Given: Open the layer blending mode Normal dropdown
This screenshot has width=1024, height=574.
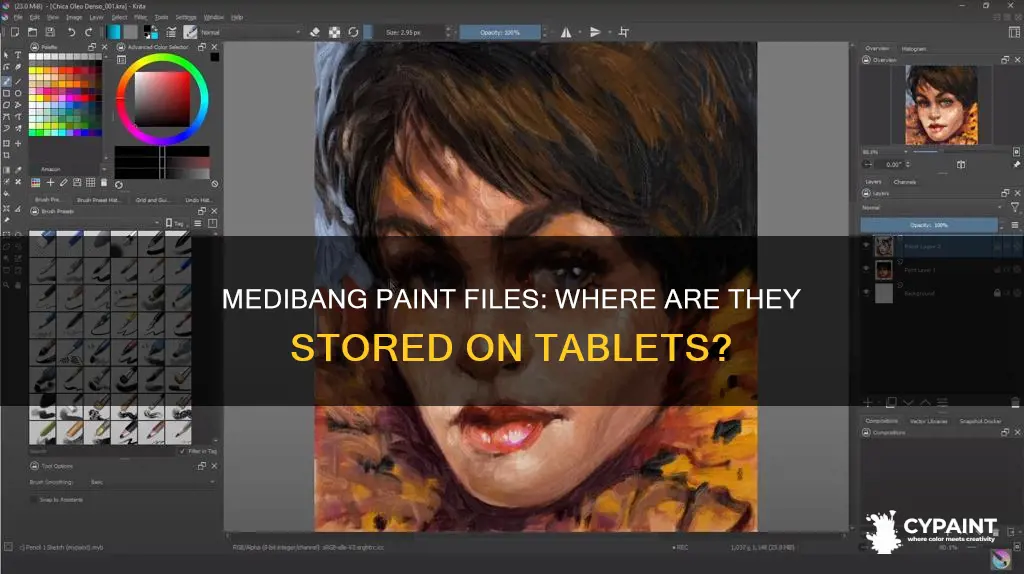Looking at the screenshot, I should (x=932, y=208).
